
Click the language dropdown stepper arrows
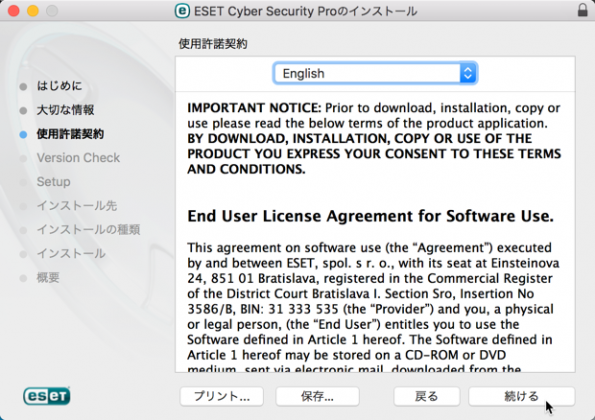point(468,73)
